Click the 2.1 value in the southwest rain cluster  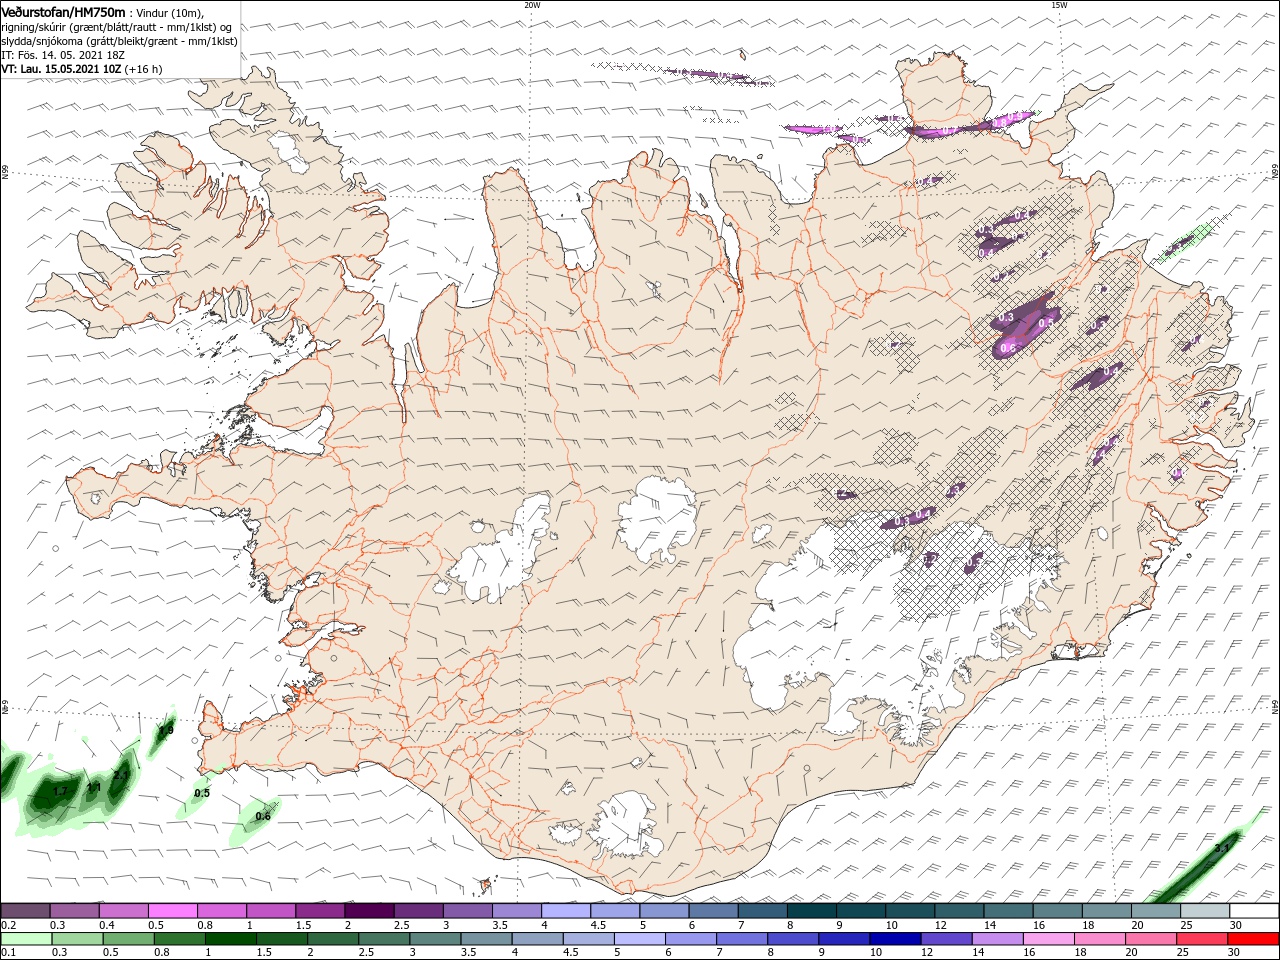point(121,774)
